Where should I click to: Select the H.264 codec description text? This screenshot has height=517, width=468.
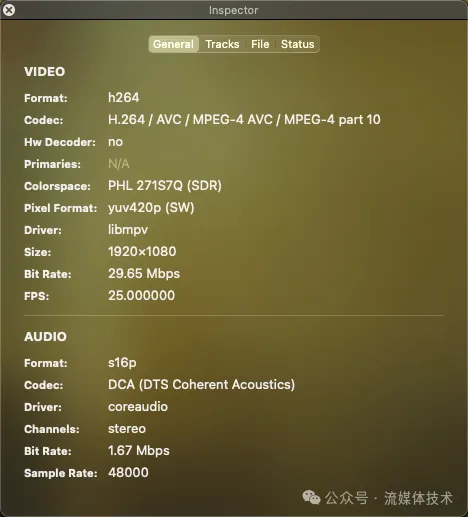[x=244, y=120]
